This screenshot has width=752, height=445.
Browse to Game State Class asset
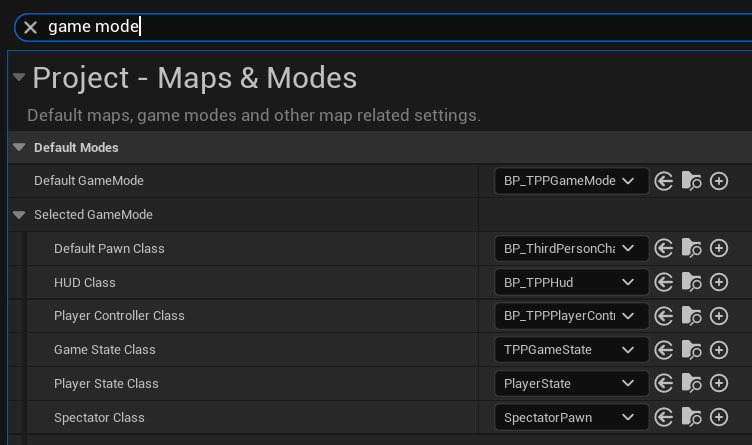pos(691,350)
